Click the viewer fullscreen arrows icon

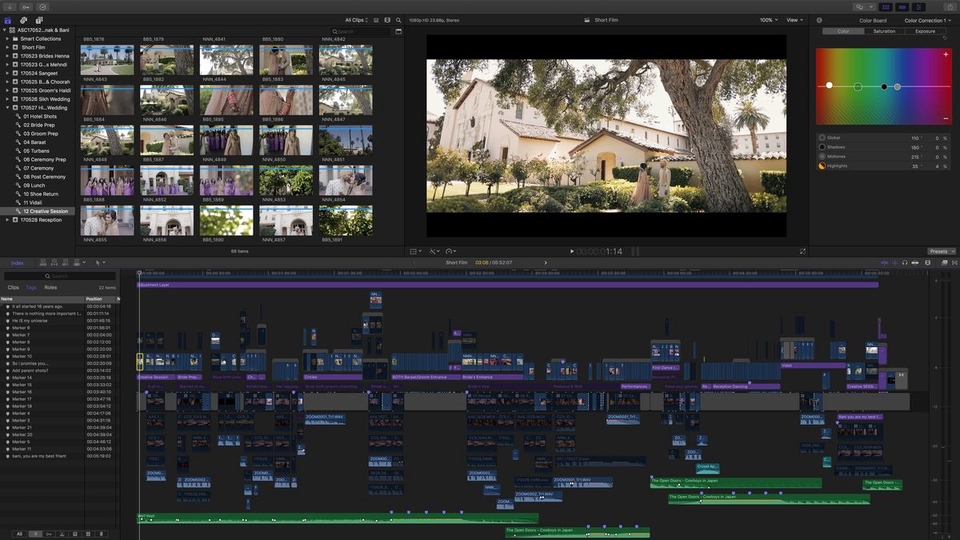803,251
